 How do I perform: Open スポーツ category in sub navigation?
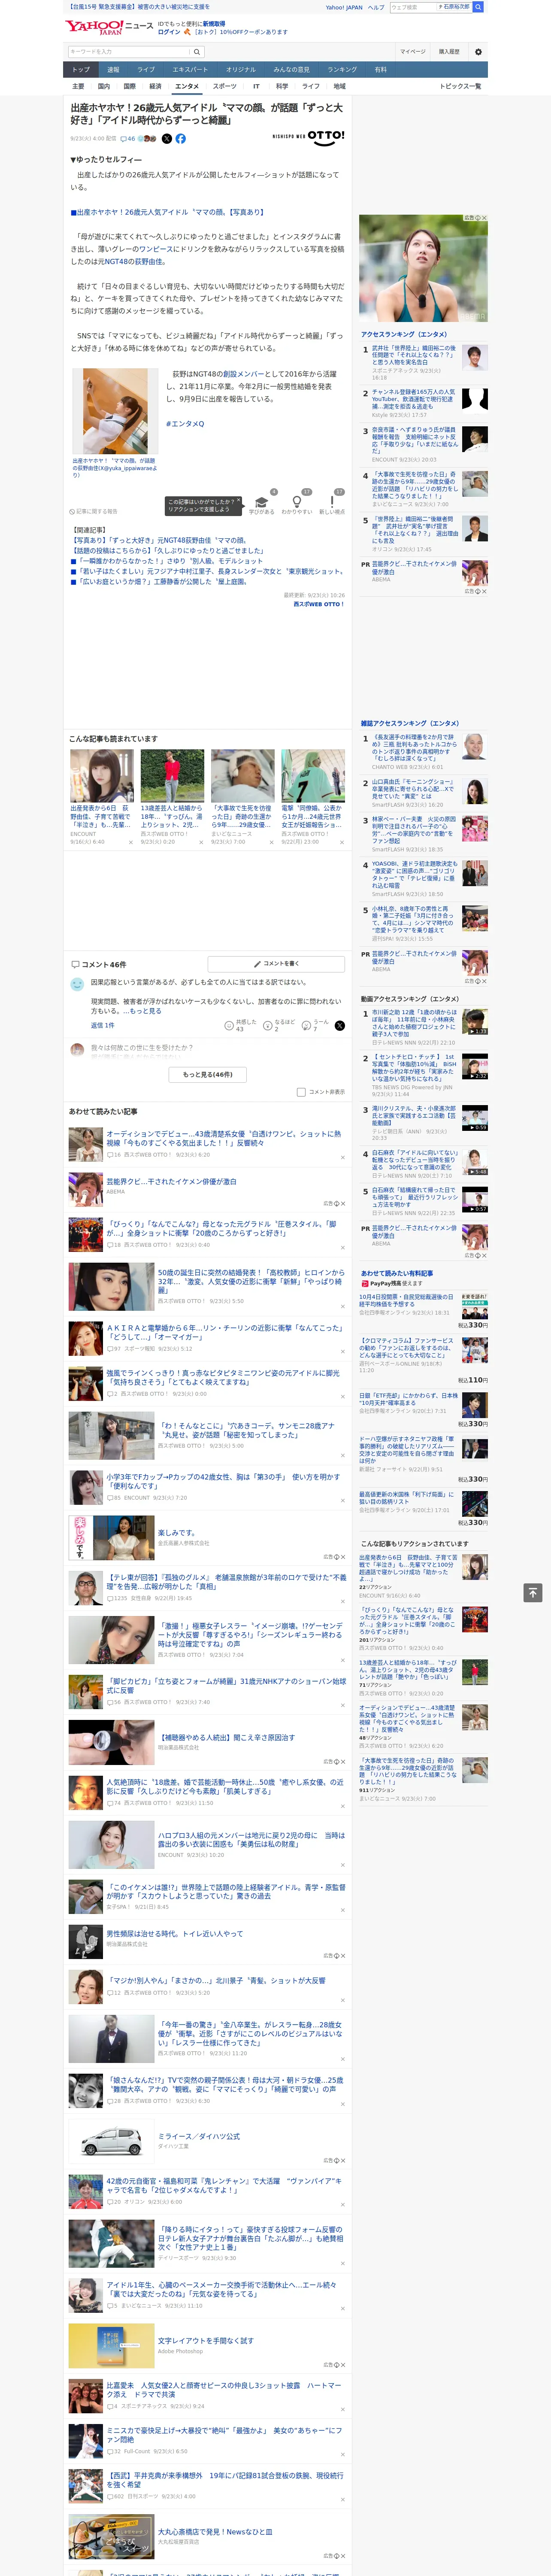225,86
